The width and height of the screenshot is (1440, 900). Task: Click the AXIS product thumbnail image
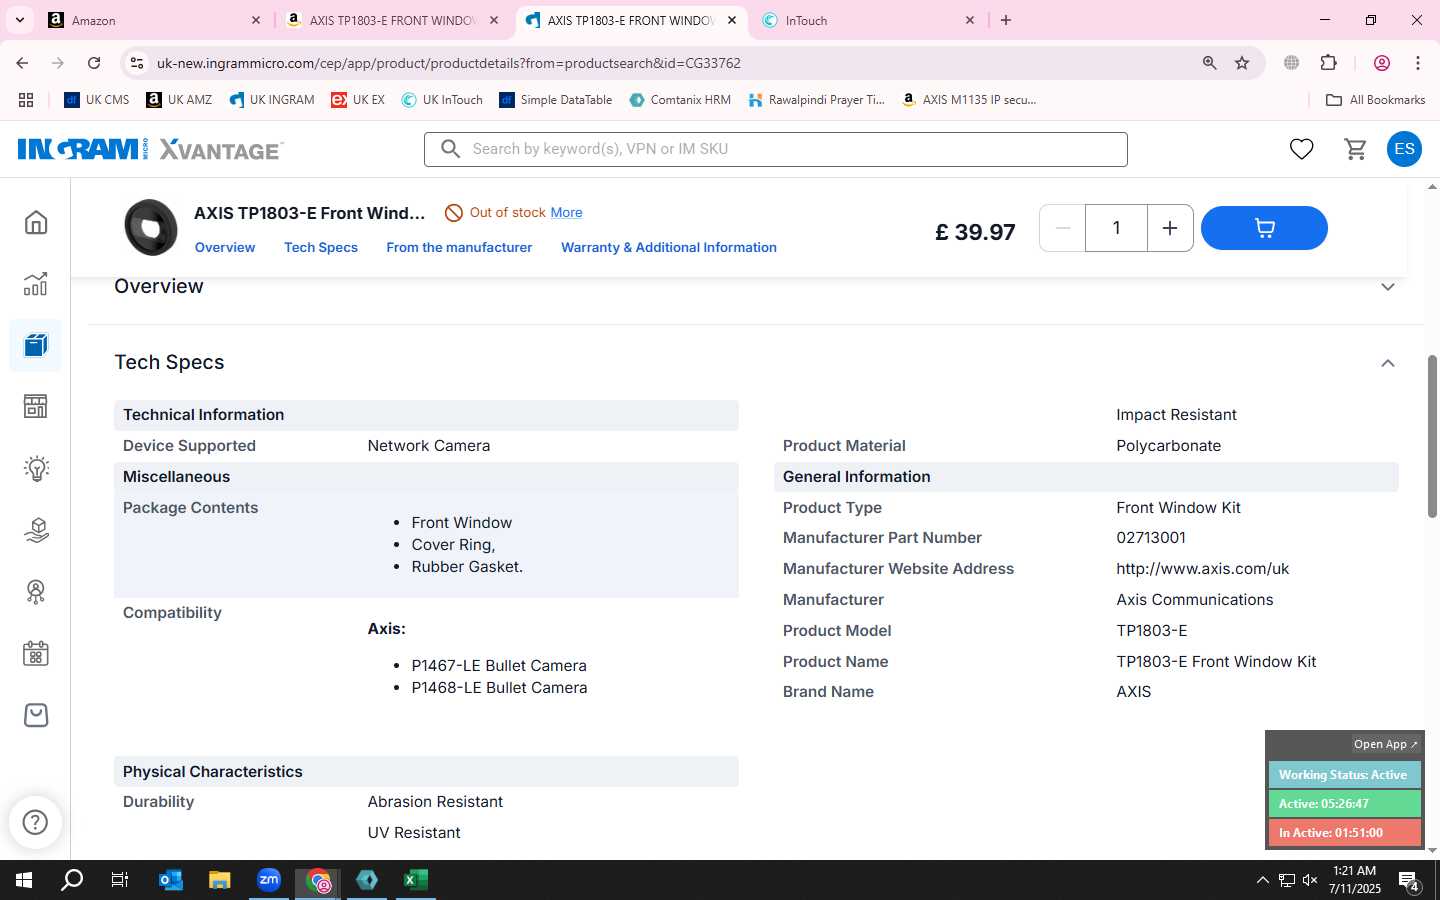click(x=151, y=228)
